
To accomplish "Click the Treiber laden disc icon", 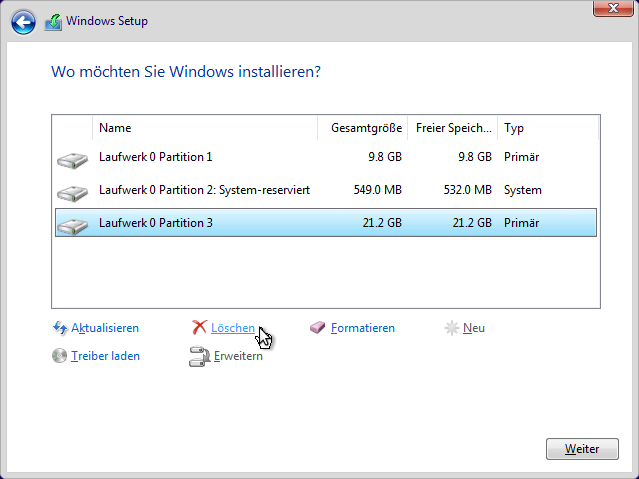I will coord(59,355).
